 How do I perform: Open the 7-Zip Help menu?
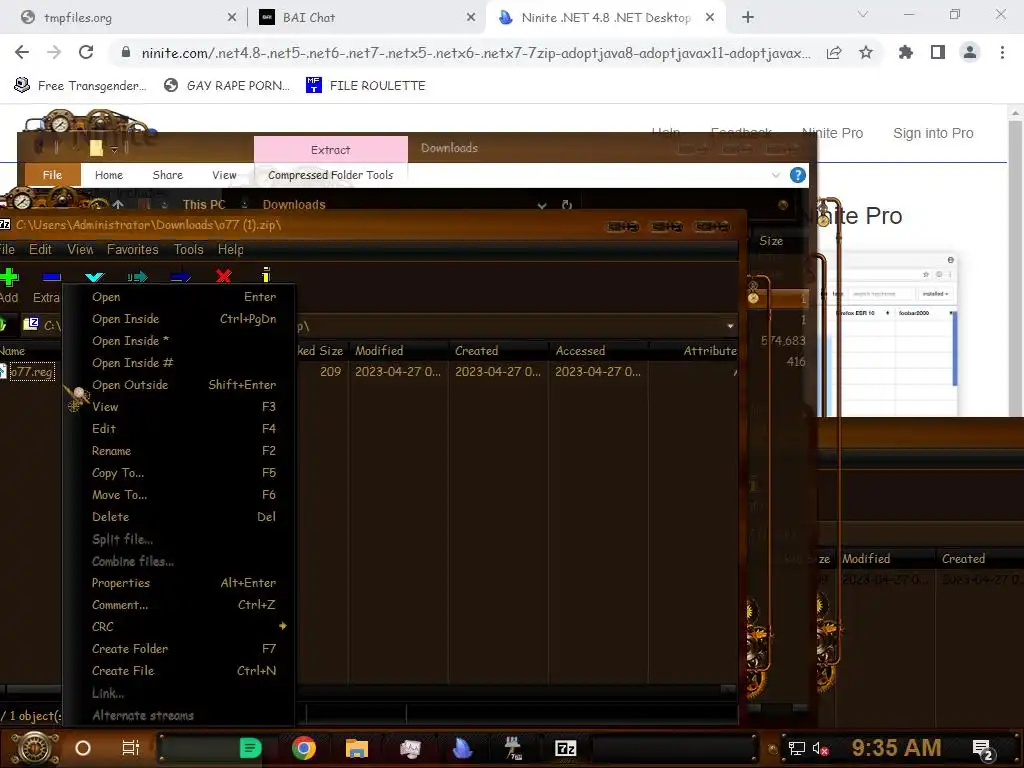tap(231, 249)
